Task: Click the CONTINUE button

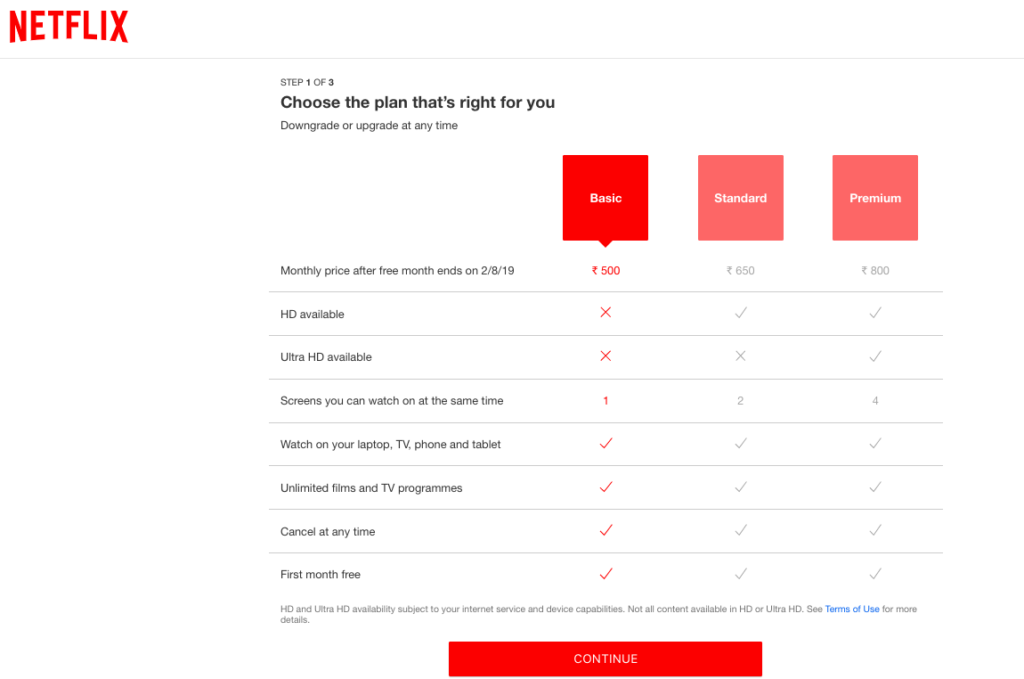Action: pyautogui.click(x=605, y=658)
